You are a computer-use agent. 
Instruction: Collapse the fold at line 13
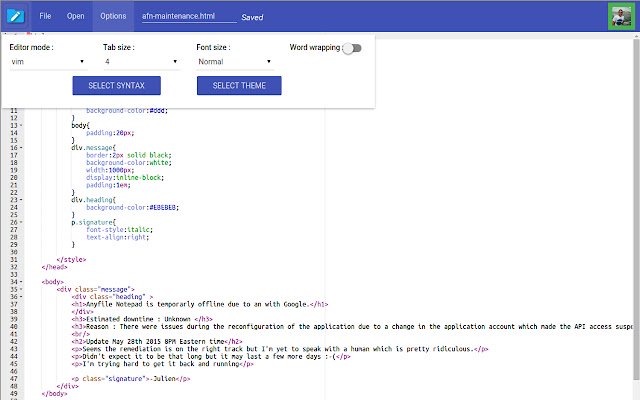(x=21, y=125)
